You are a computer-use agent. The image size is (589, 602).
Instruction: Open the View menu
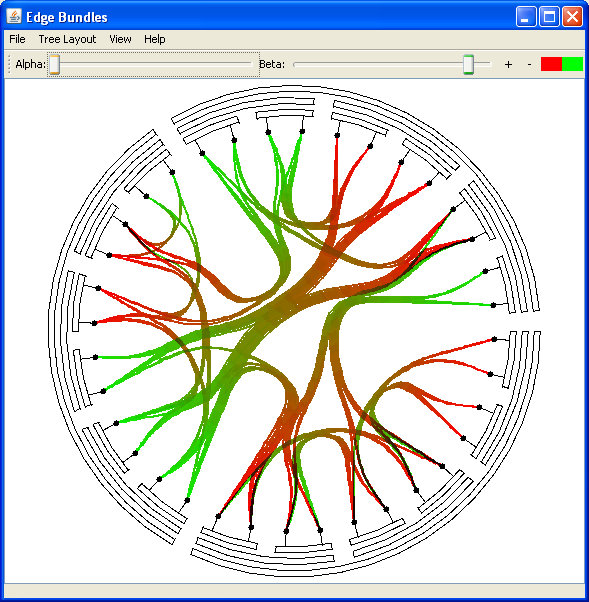(x=120, y=39)
